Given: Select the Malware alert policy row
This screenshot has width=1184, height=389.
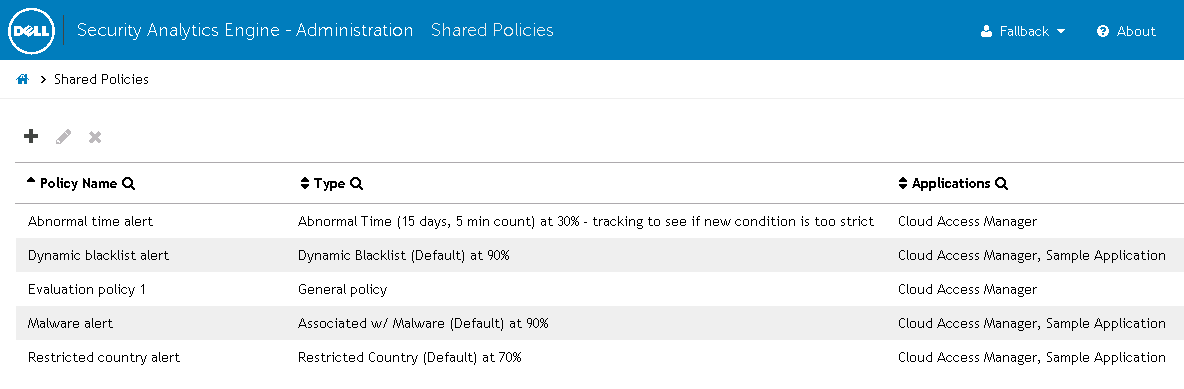Looking at the screenshot, I should (600, 323).
